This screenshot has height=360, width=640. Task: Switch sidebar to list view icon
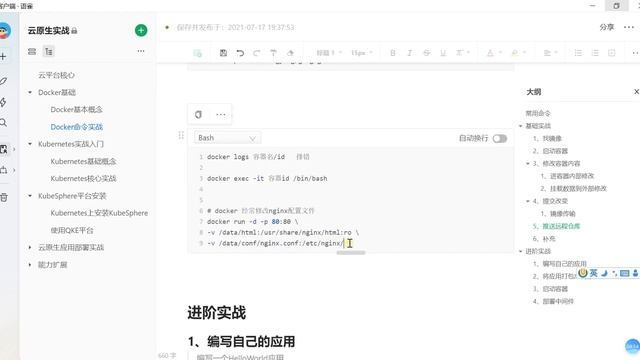pyautogui.click(x=32, y=51)
